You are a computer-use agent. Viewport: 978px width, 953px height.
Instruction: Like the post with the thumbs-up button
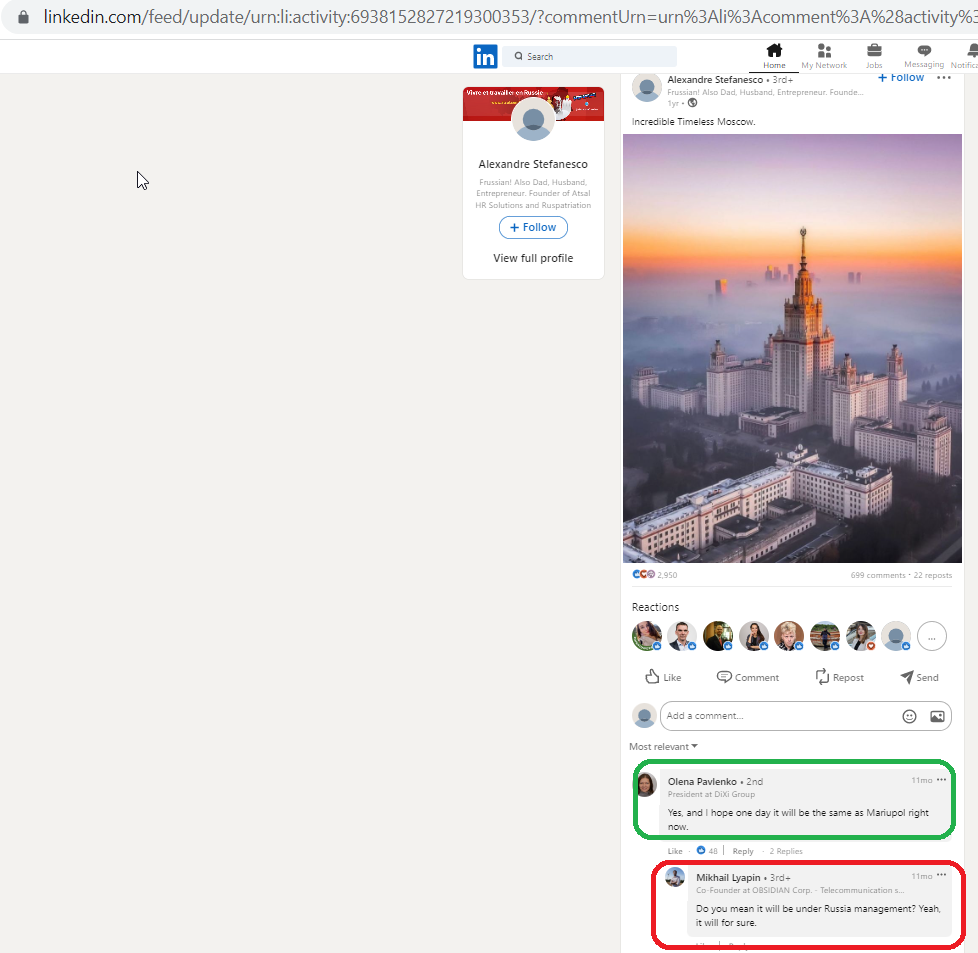(664, 677)
